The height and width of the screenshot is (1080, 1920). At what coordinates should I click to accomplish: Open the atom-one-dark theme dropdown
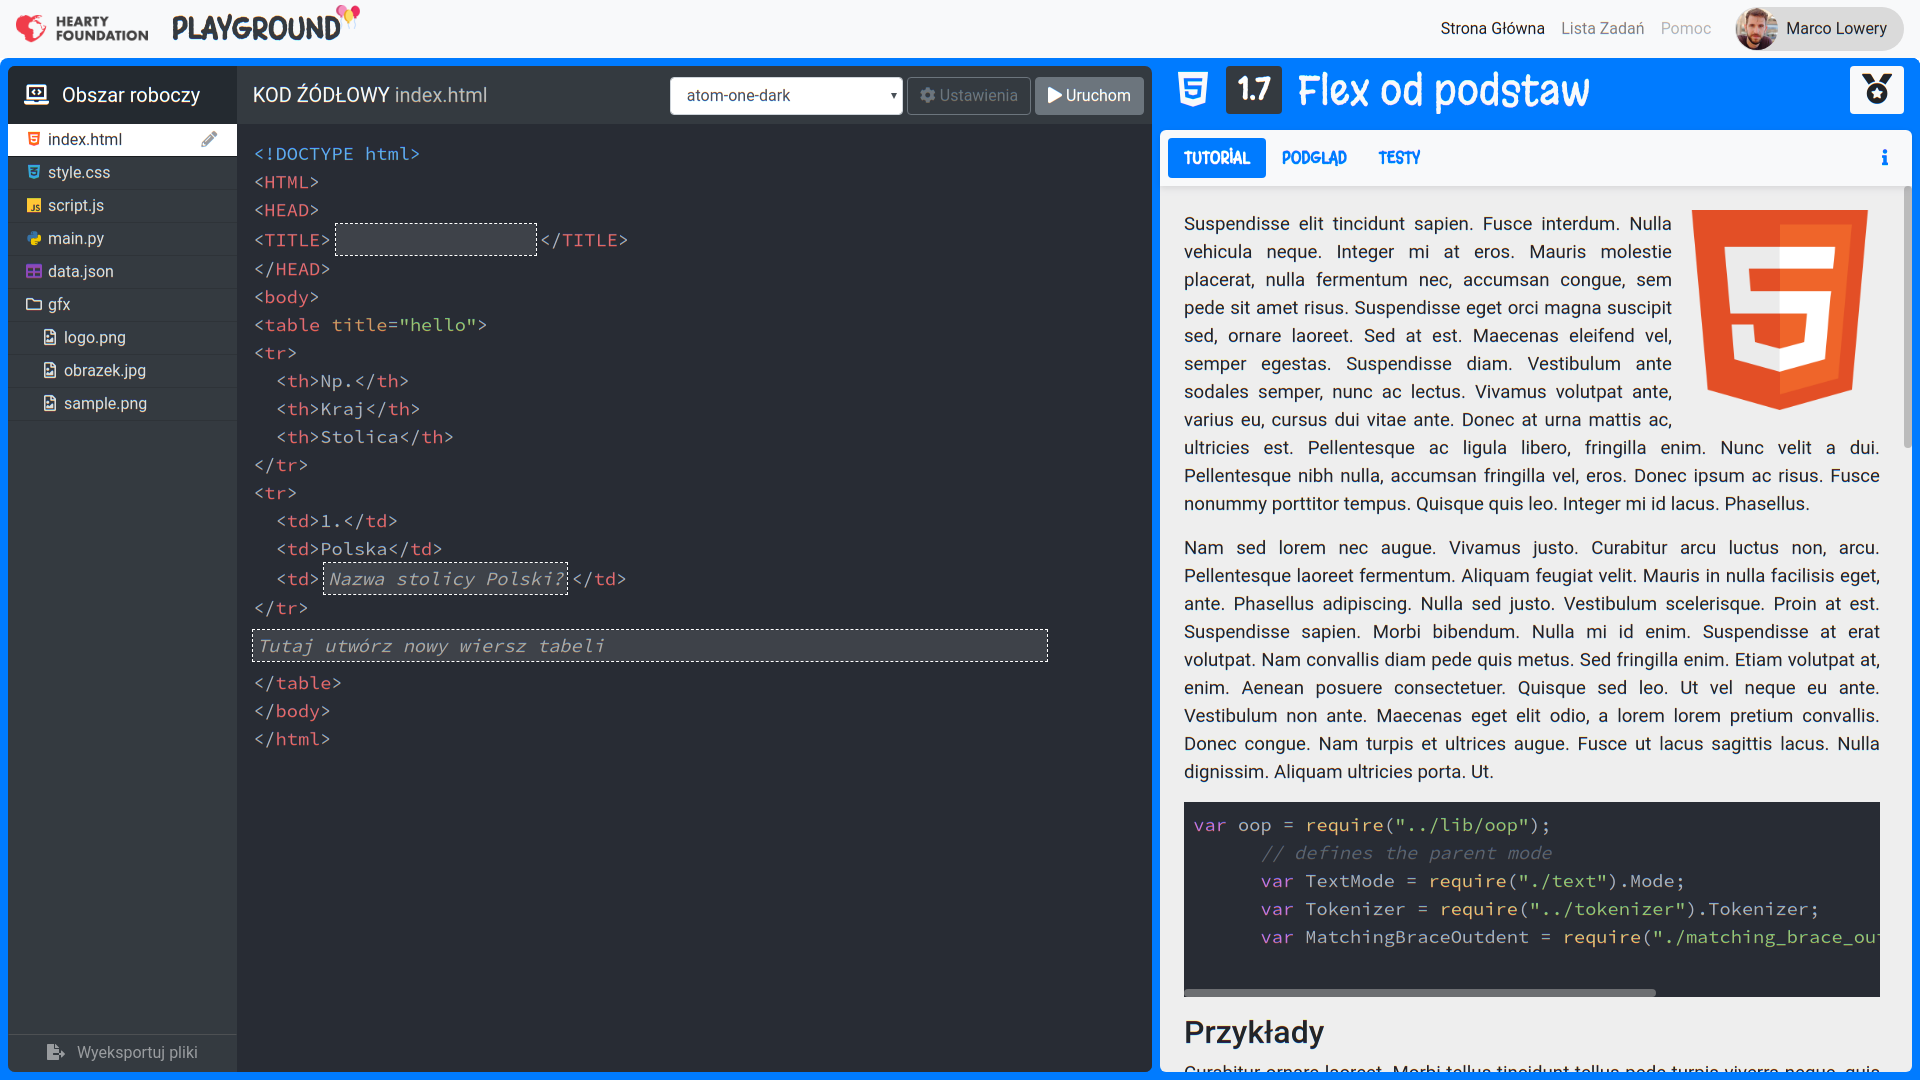[786, 96]
